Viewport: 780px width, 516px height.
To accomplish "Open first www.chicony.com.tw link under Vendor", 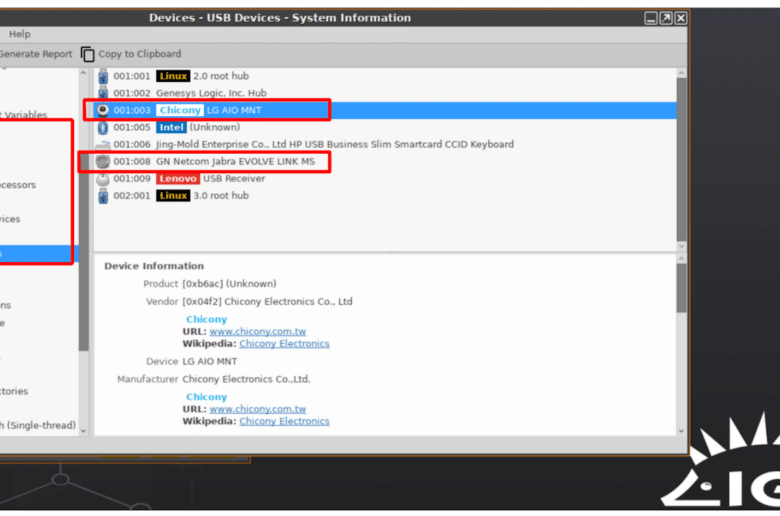I will tap(258, 331).
